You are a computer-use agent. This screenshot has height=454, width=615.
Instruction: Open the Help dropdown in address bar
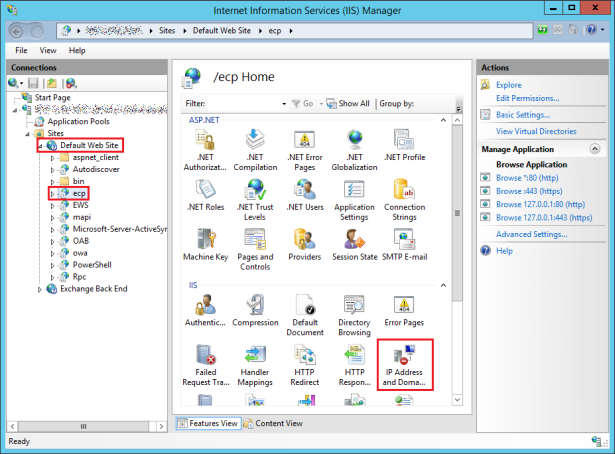[603, 30]
